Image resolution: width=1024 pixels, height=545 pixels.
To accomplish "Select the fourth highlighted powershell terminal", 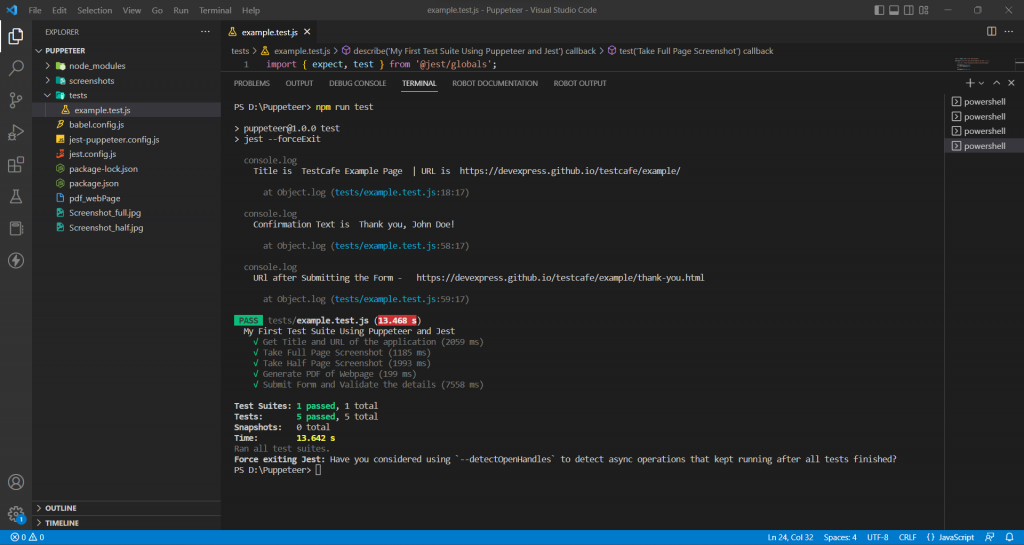I will pos(984,146).
